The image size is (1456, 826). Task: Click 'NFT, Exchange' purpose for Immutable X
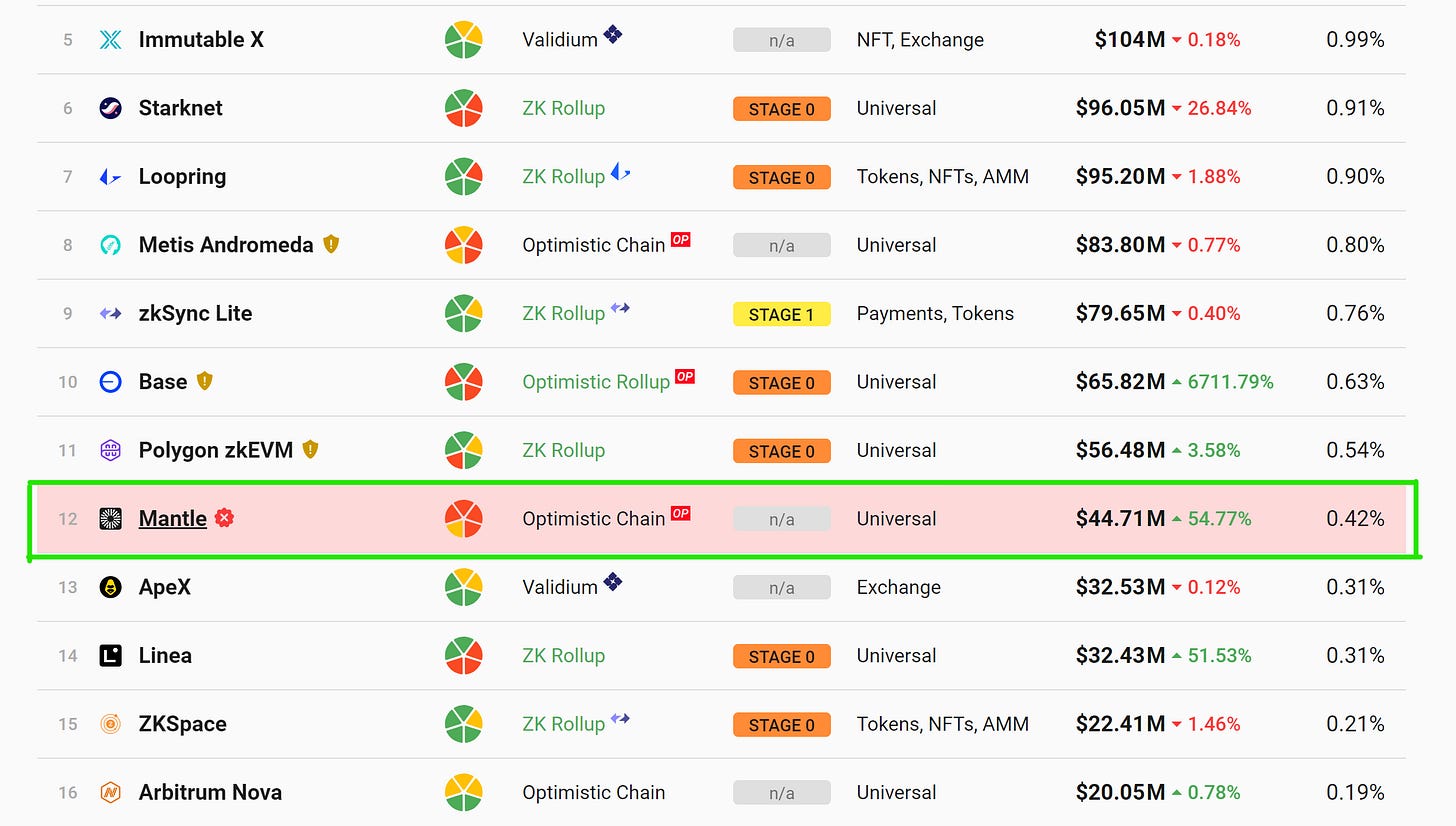pos(920,40)
